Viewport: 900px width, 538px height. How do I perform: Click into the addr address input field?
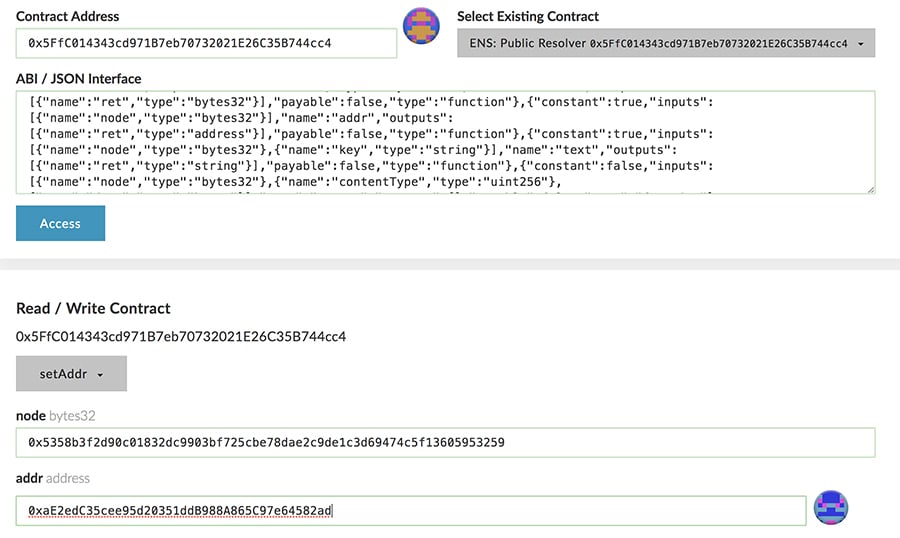(410, 510)
